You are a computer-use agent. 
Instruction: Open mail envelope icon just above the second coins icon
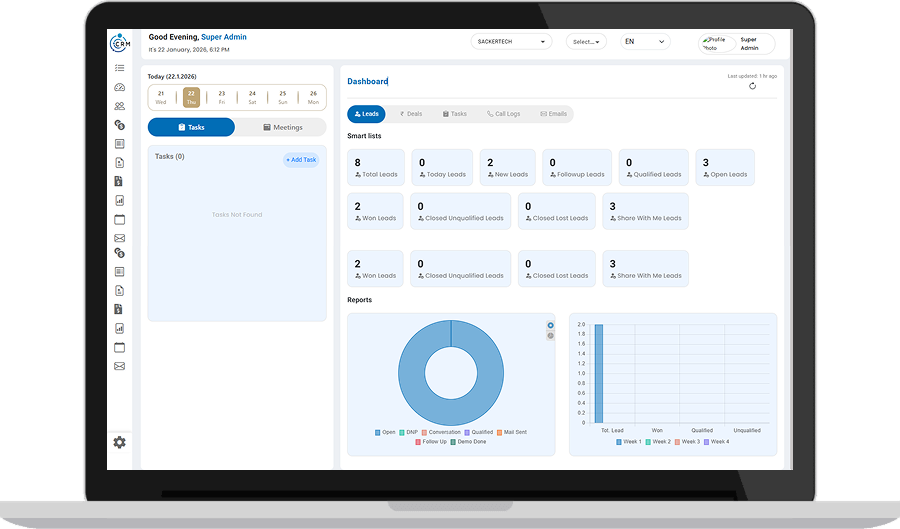coord(119,238)
